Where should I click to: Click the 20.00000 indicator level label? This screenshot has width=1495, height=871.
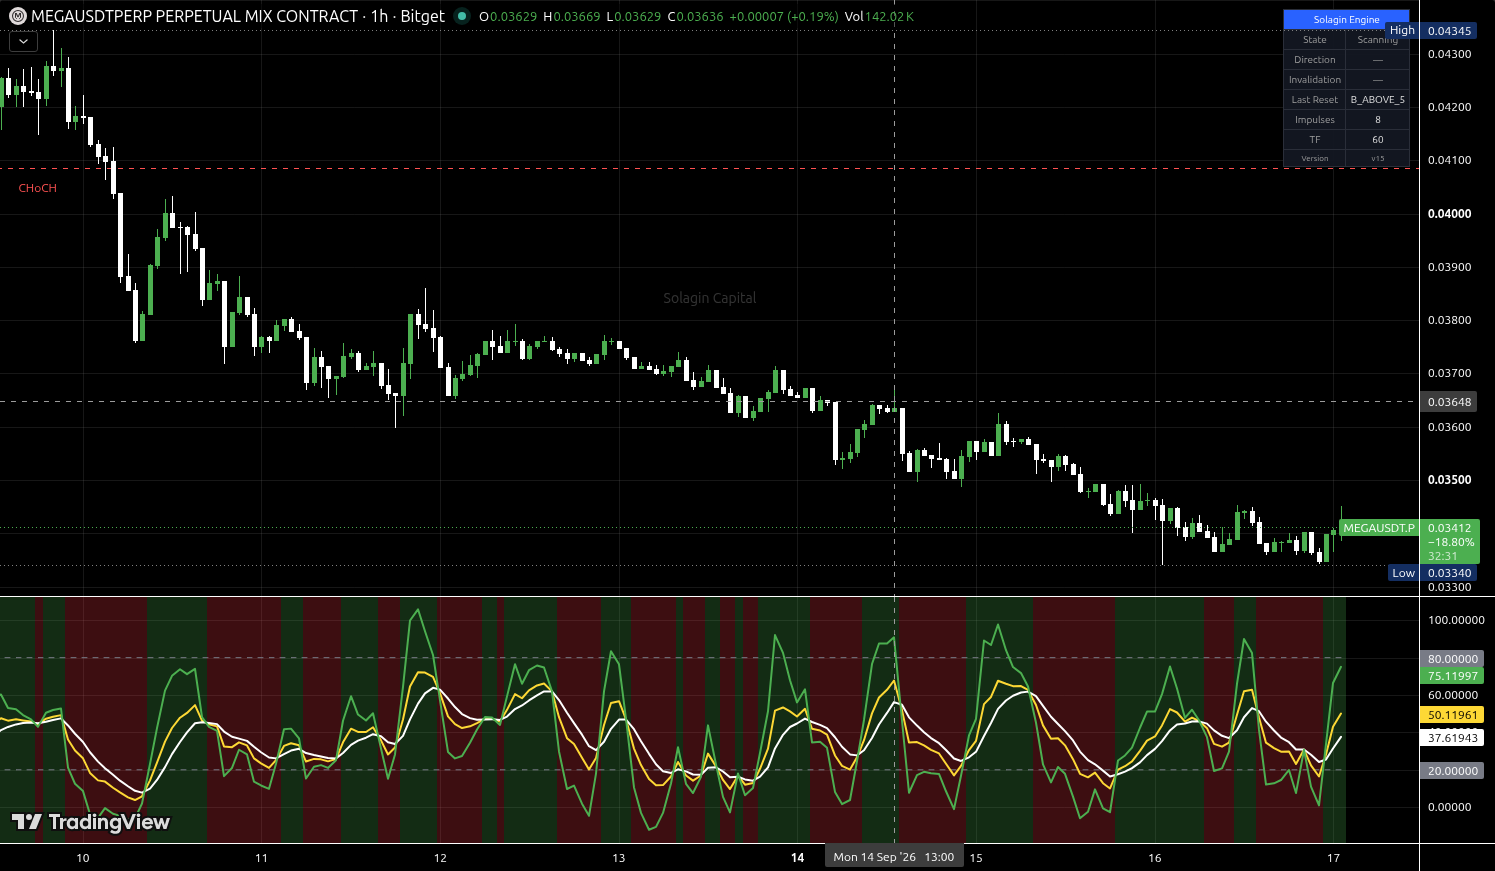[x=1452, y=771]
